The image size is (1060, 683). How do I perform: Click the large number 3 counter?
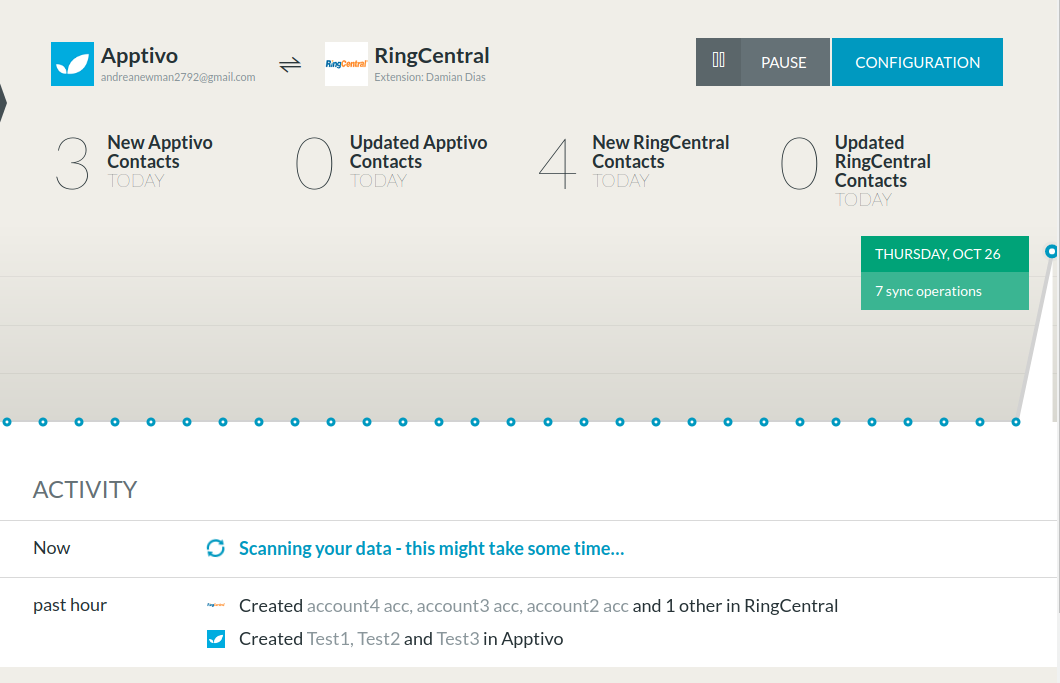(72, 163)
